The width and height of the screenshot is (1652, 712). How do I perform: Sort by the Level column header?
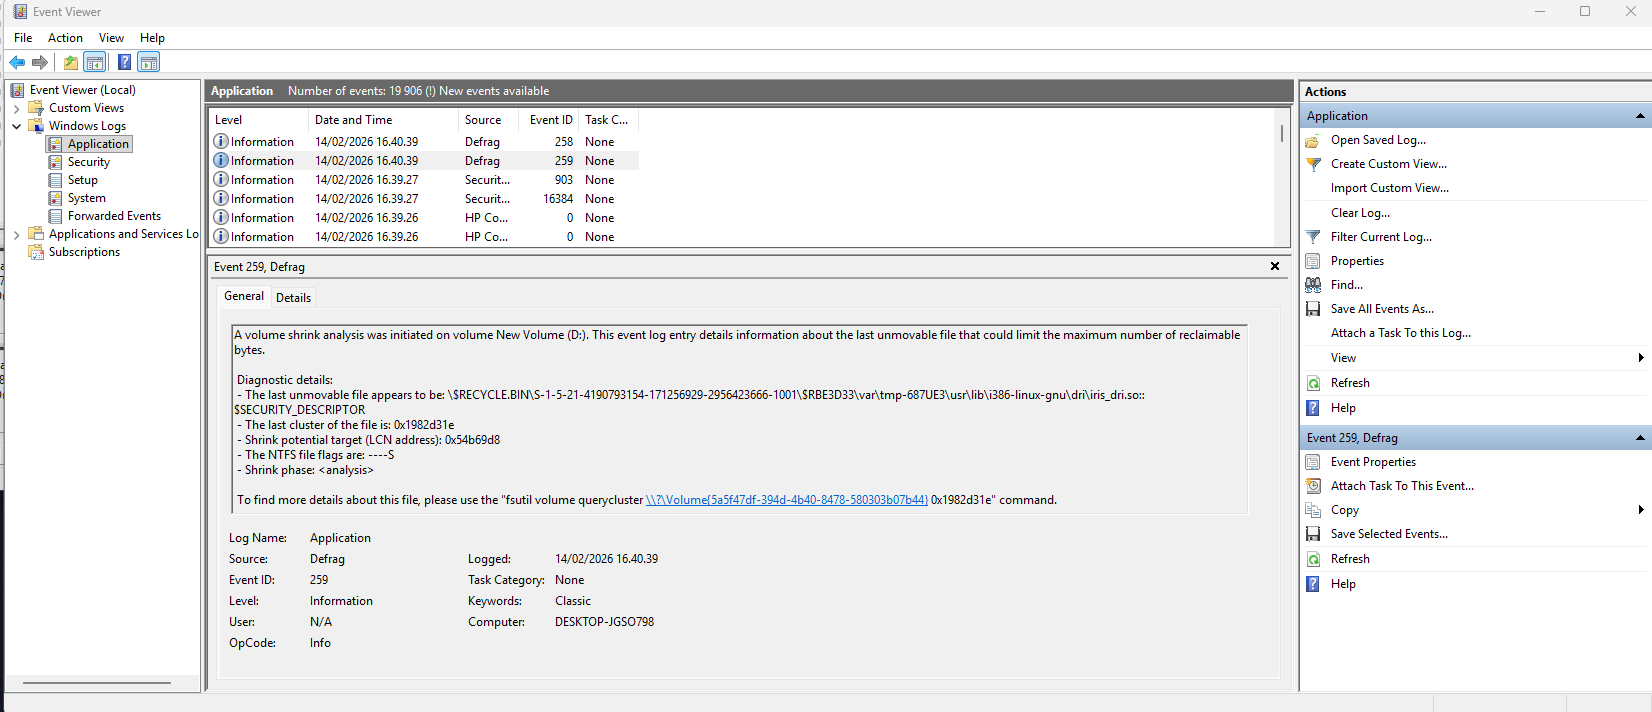(258, 120)
